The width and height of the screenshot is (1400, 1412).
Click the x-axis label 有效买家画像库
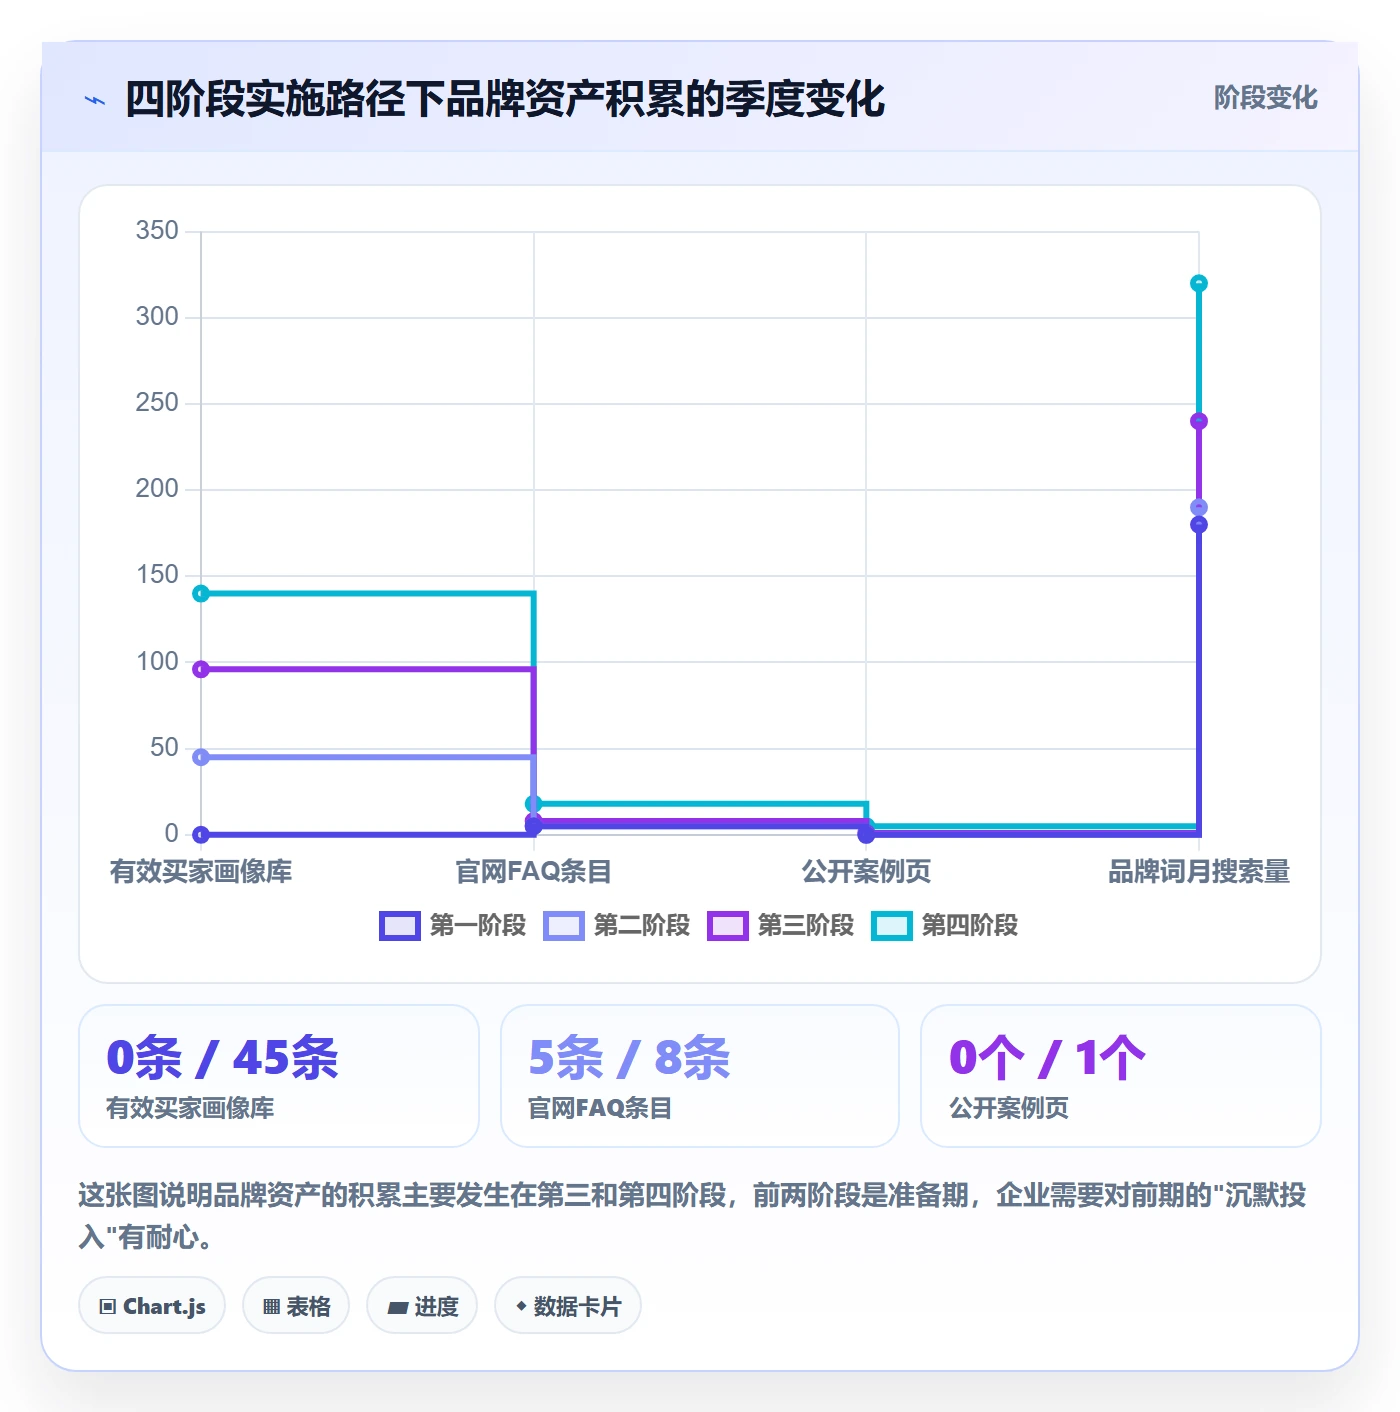pyautogui.click(x=201, y=872)
